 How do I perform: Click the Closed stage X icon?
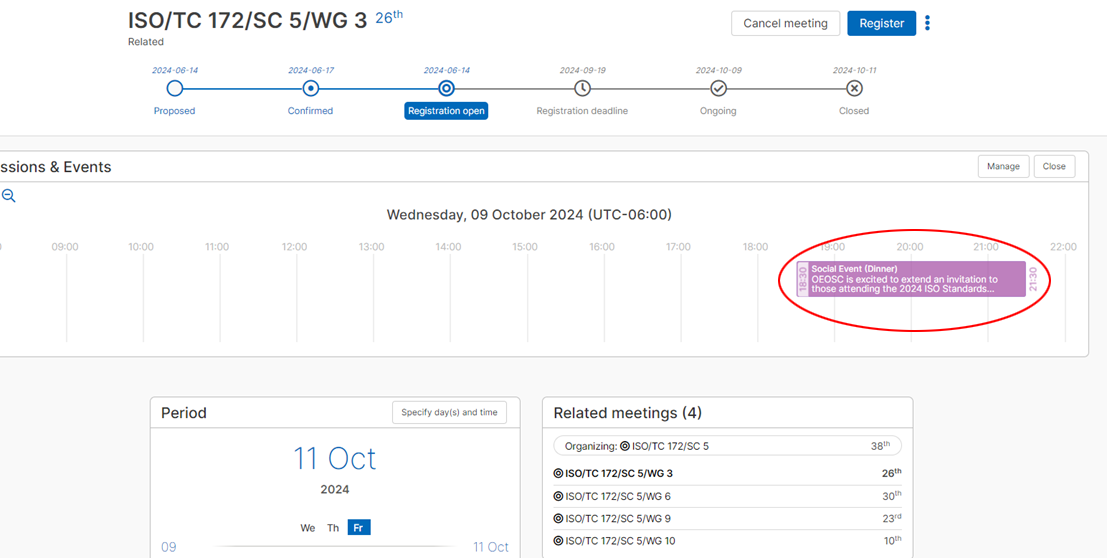(854, 88)
